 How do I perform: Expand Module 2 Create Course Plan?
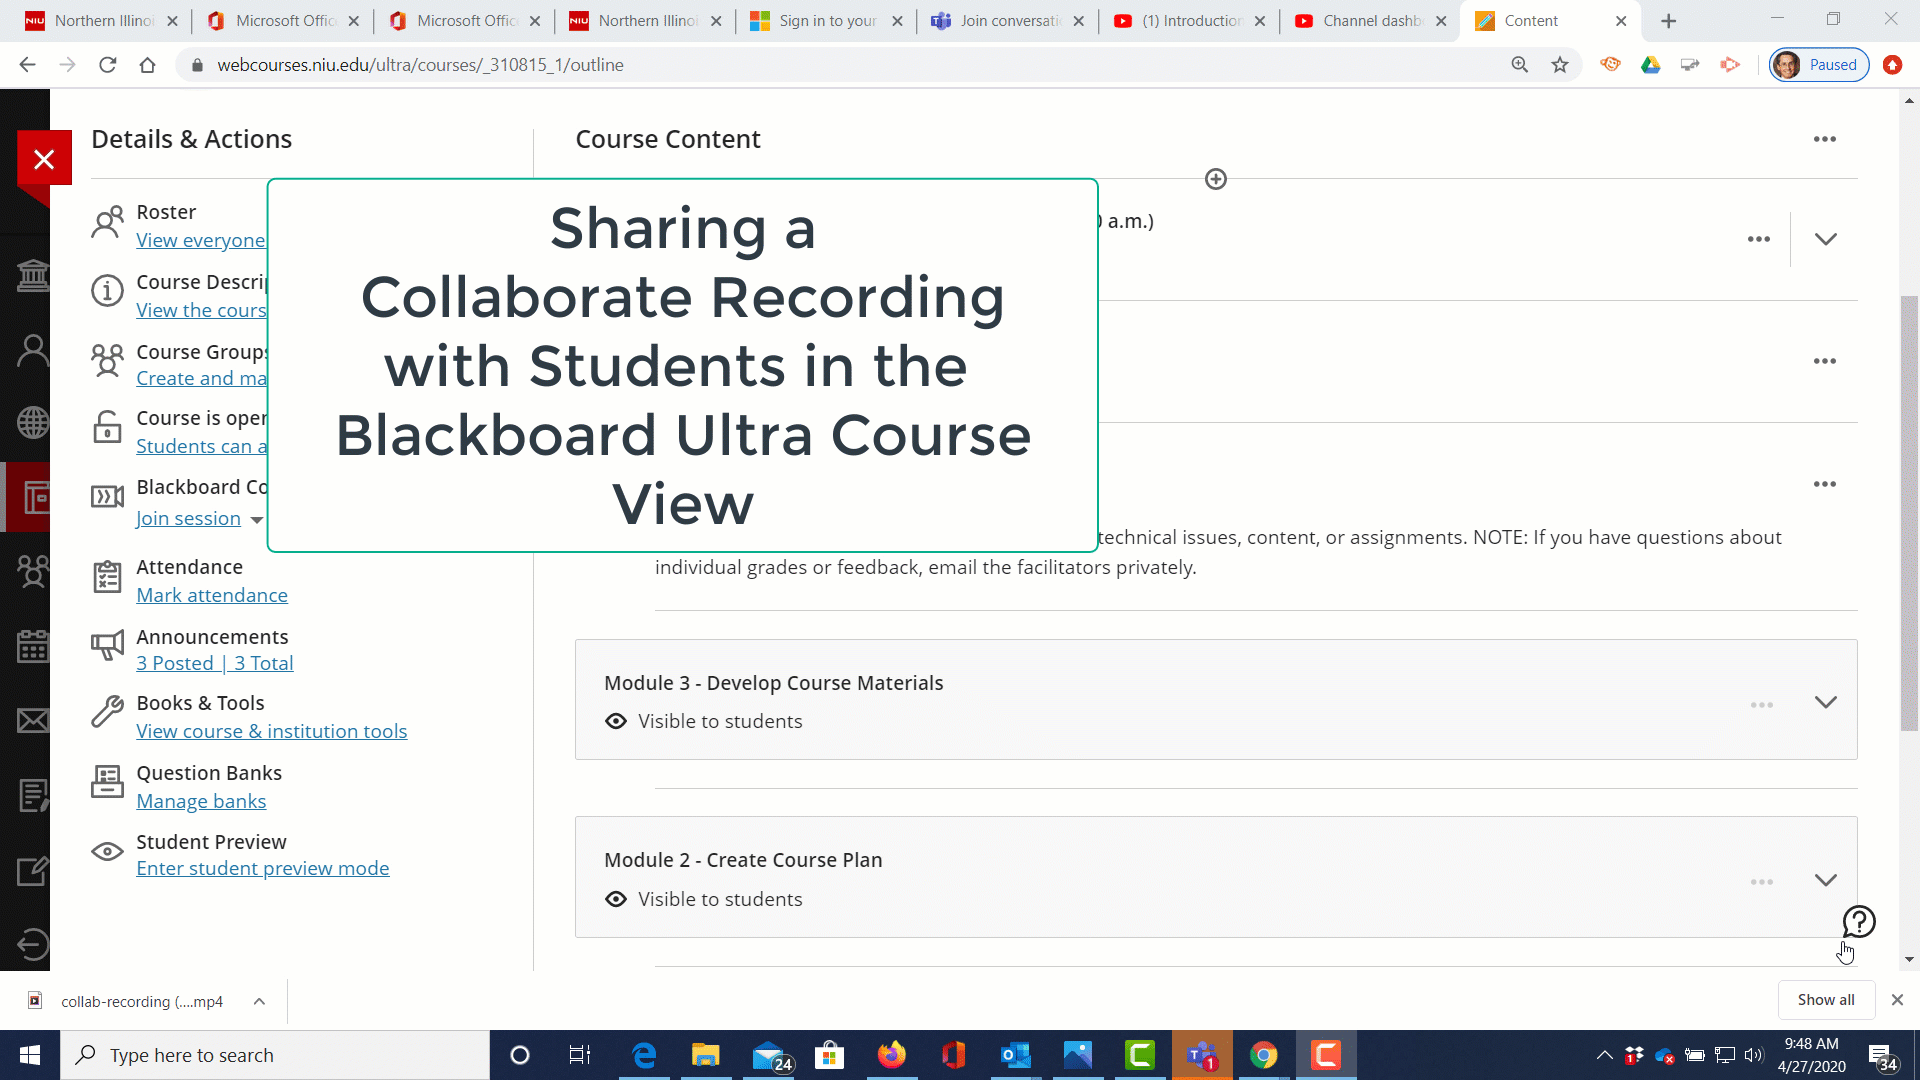click(1826, 880)
